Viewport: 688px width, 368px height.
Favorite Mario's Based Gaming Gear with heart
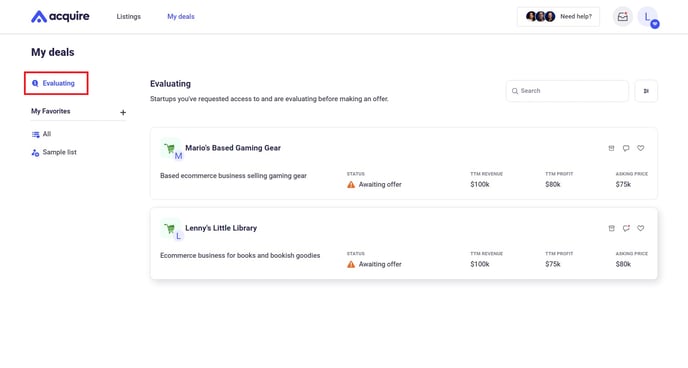tap(641, 148)
